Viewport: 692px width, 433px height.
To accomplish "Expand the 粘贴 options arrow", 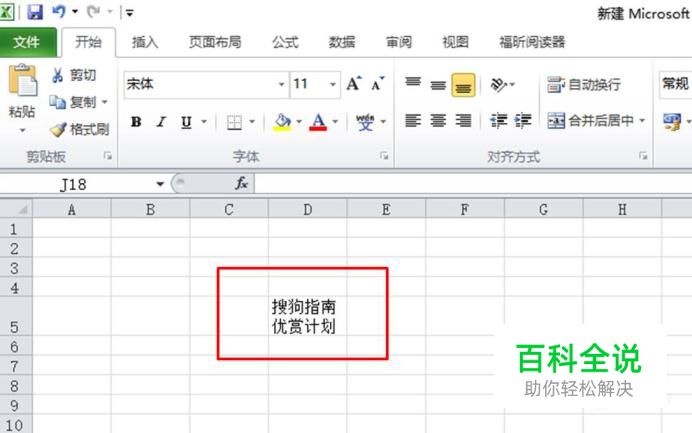I will (x=22, y=131).
